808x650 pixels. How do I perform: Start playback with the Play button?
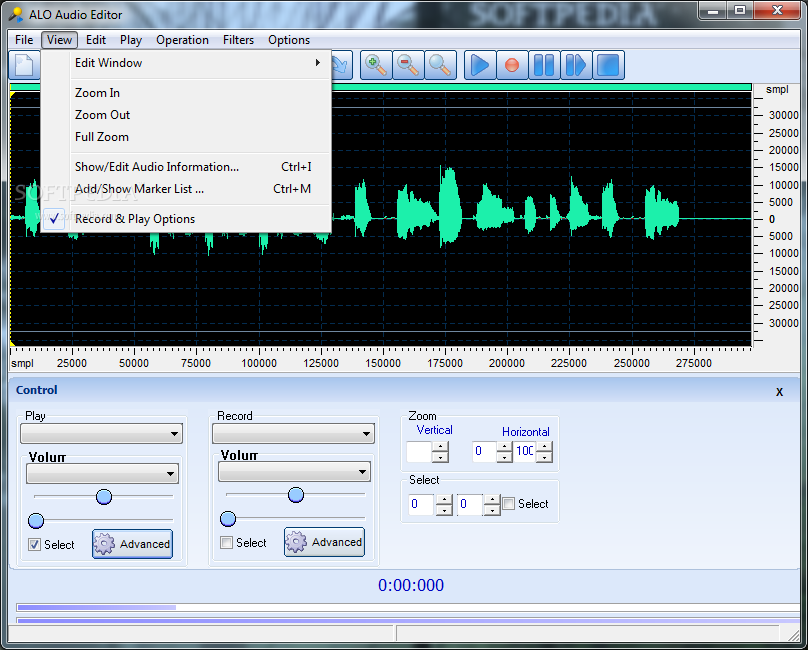[480, 65]
